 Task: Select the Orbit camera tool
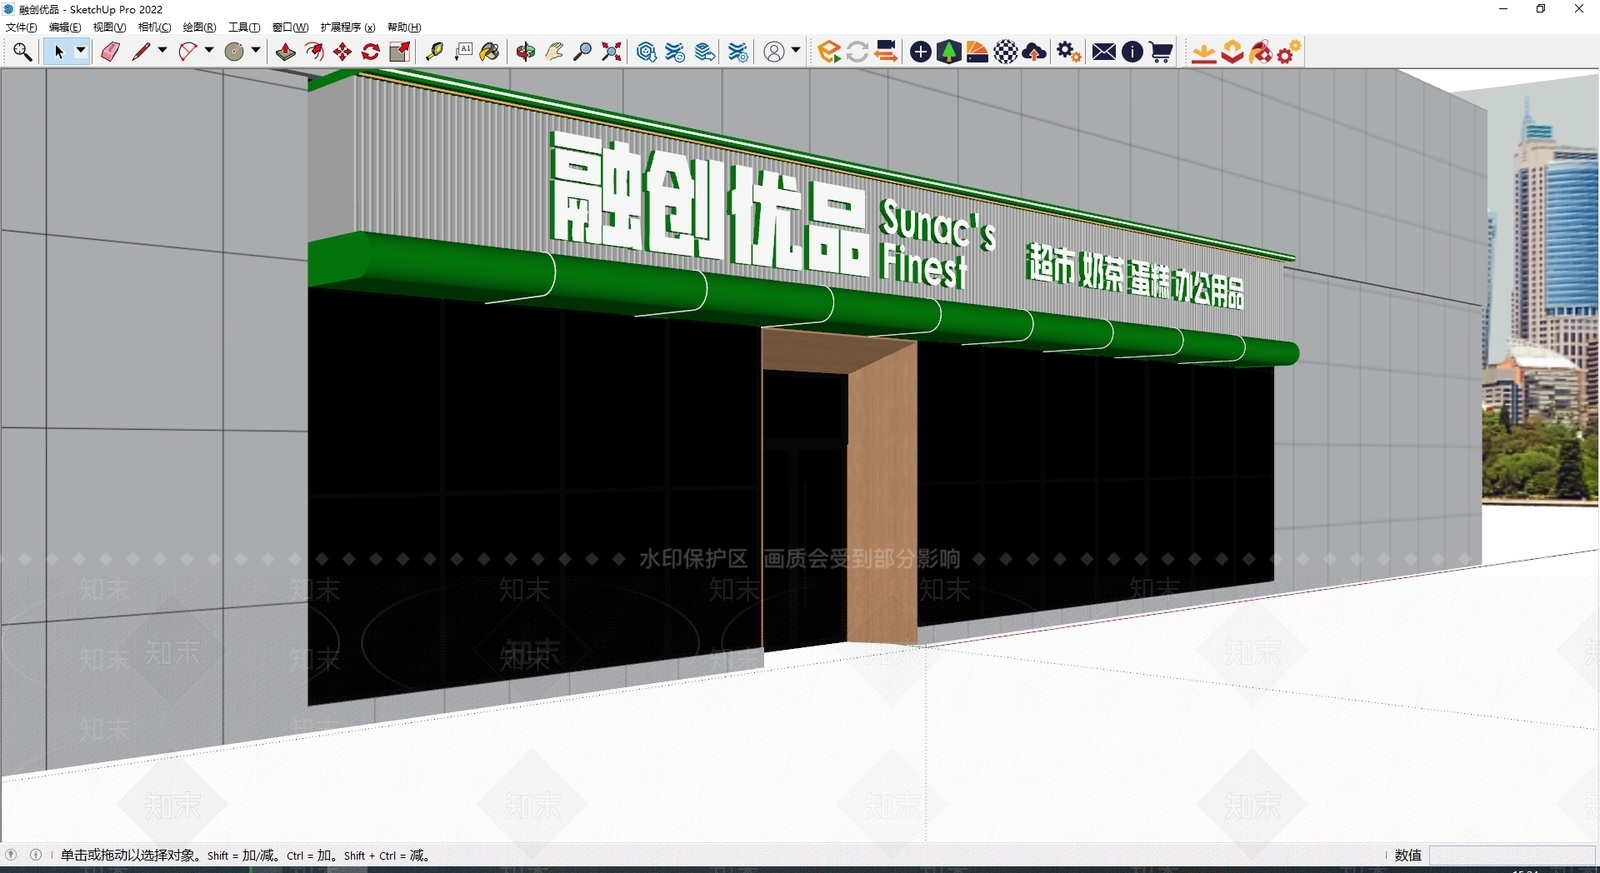point(526,52)
